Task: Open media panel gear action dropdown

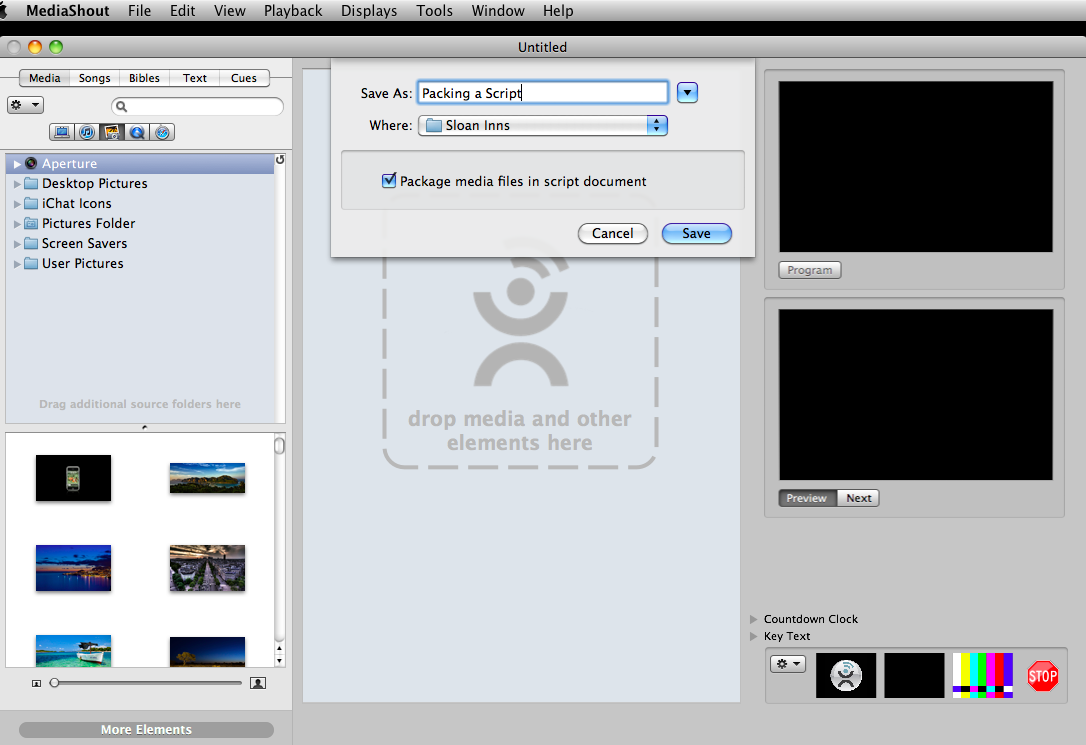Action: [26, 105]
